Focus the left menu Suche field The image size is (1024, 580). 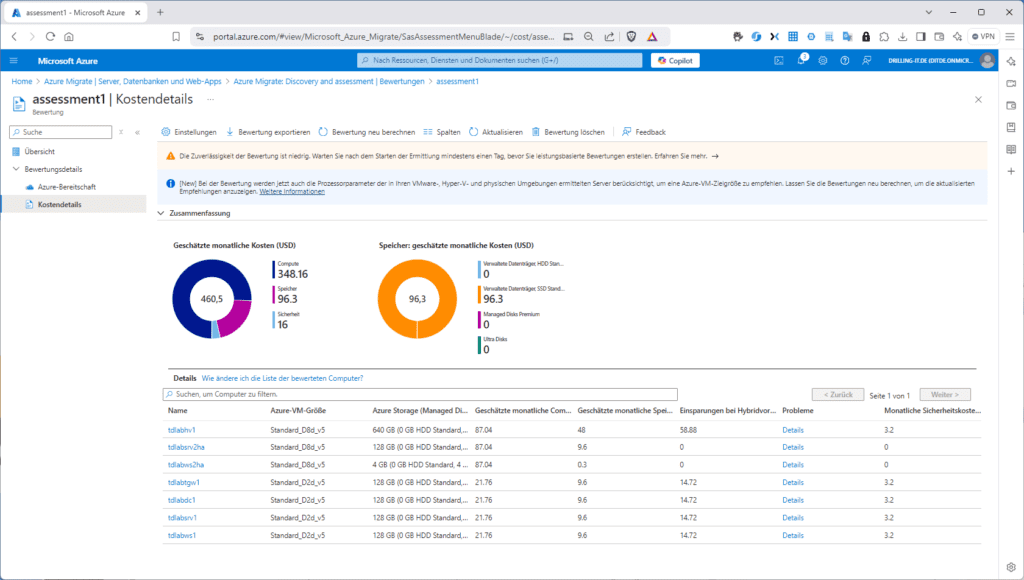tap(61, 132)
